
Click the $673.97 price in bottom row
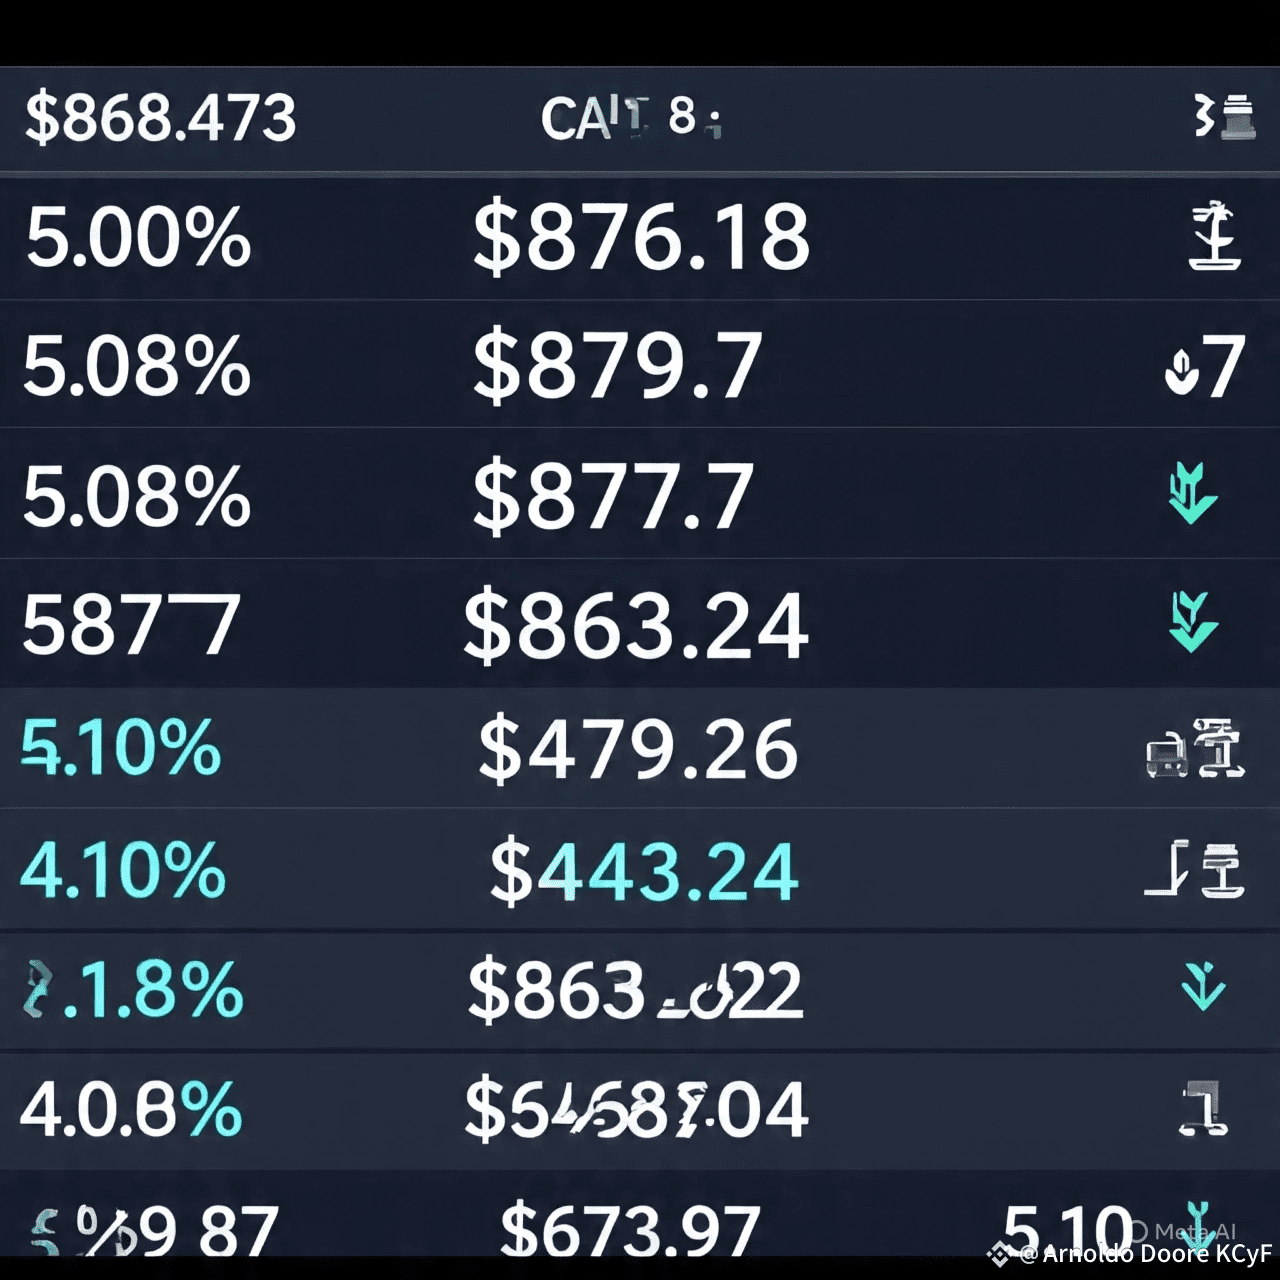coord(630,1230)
